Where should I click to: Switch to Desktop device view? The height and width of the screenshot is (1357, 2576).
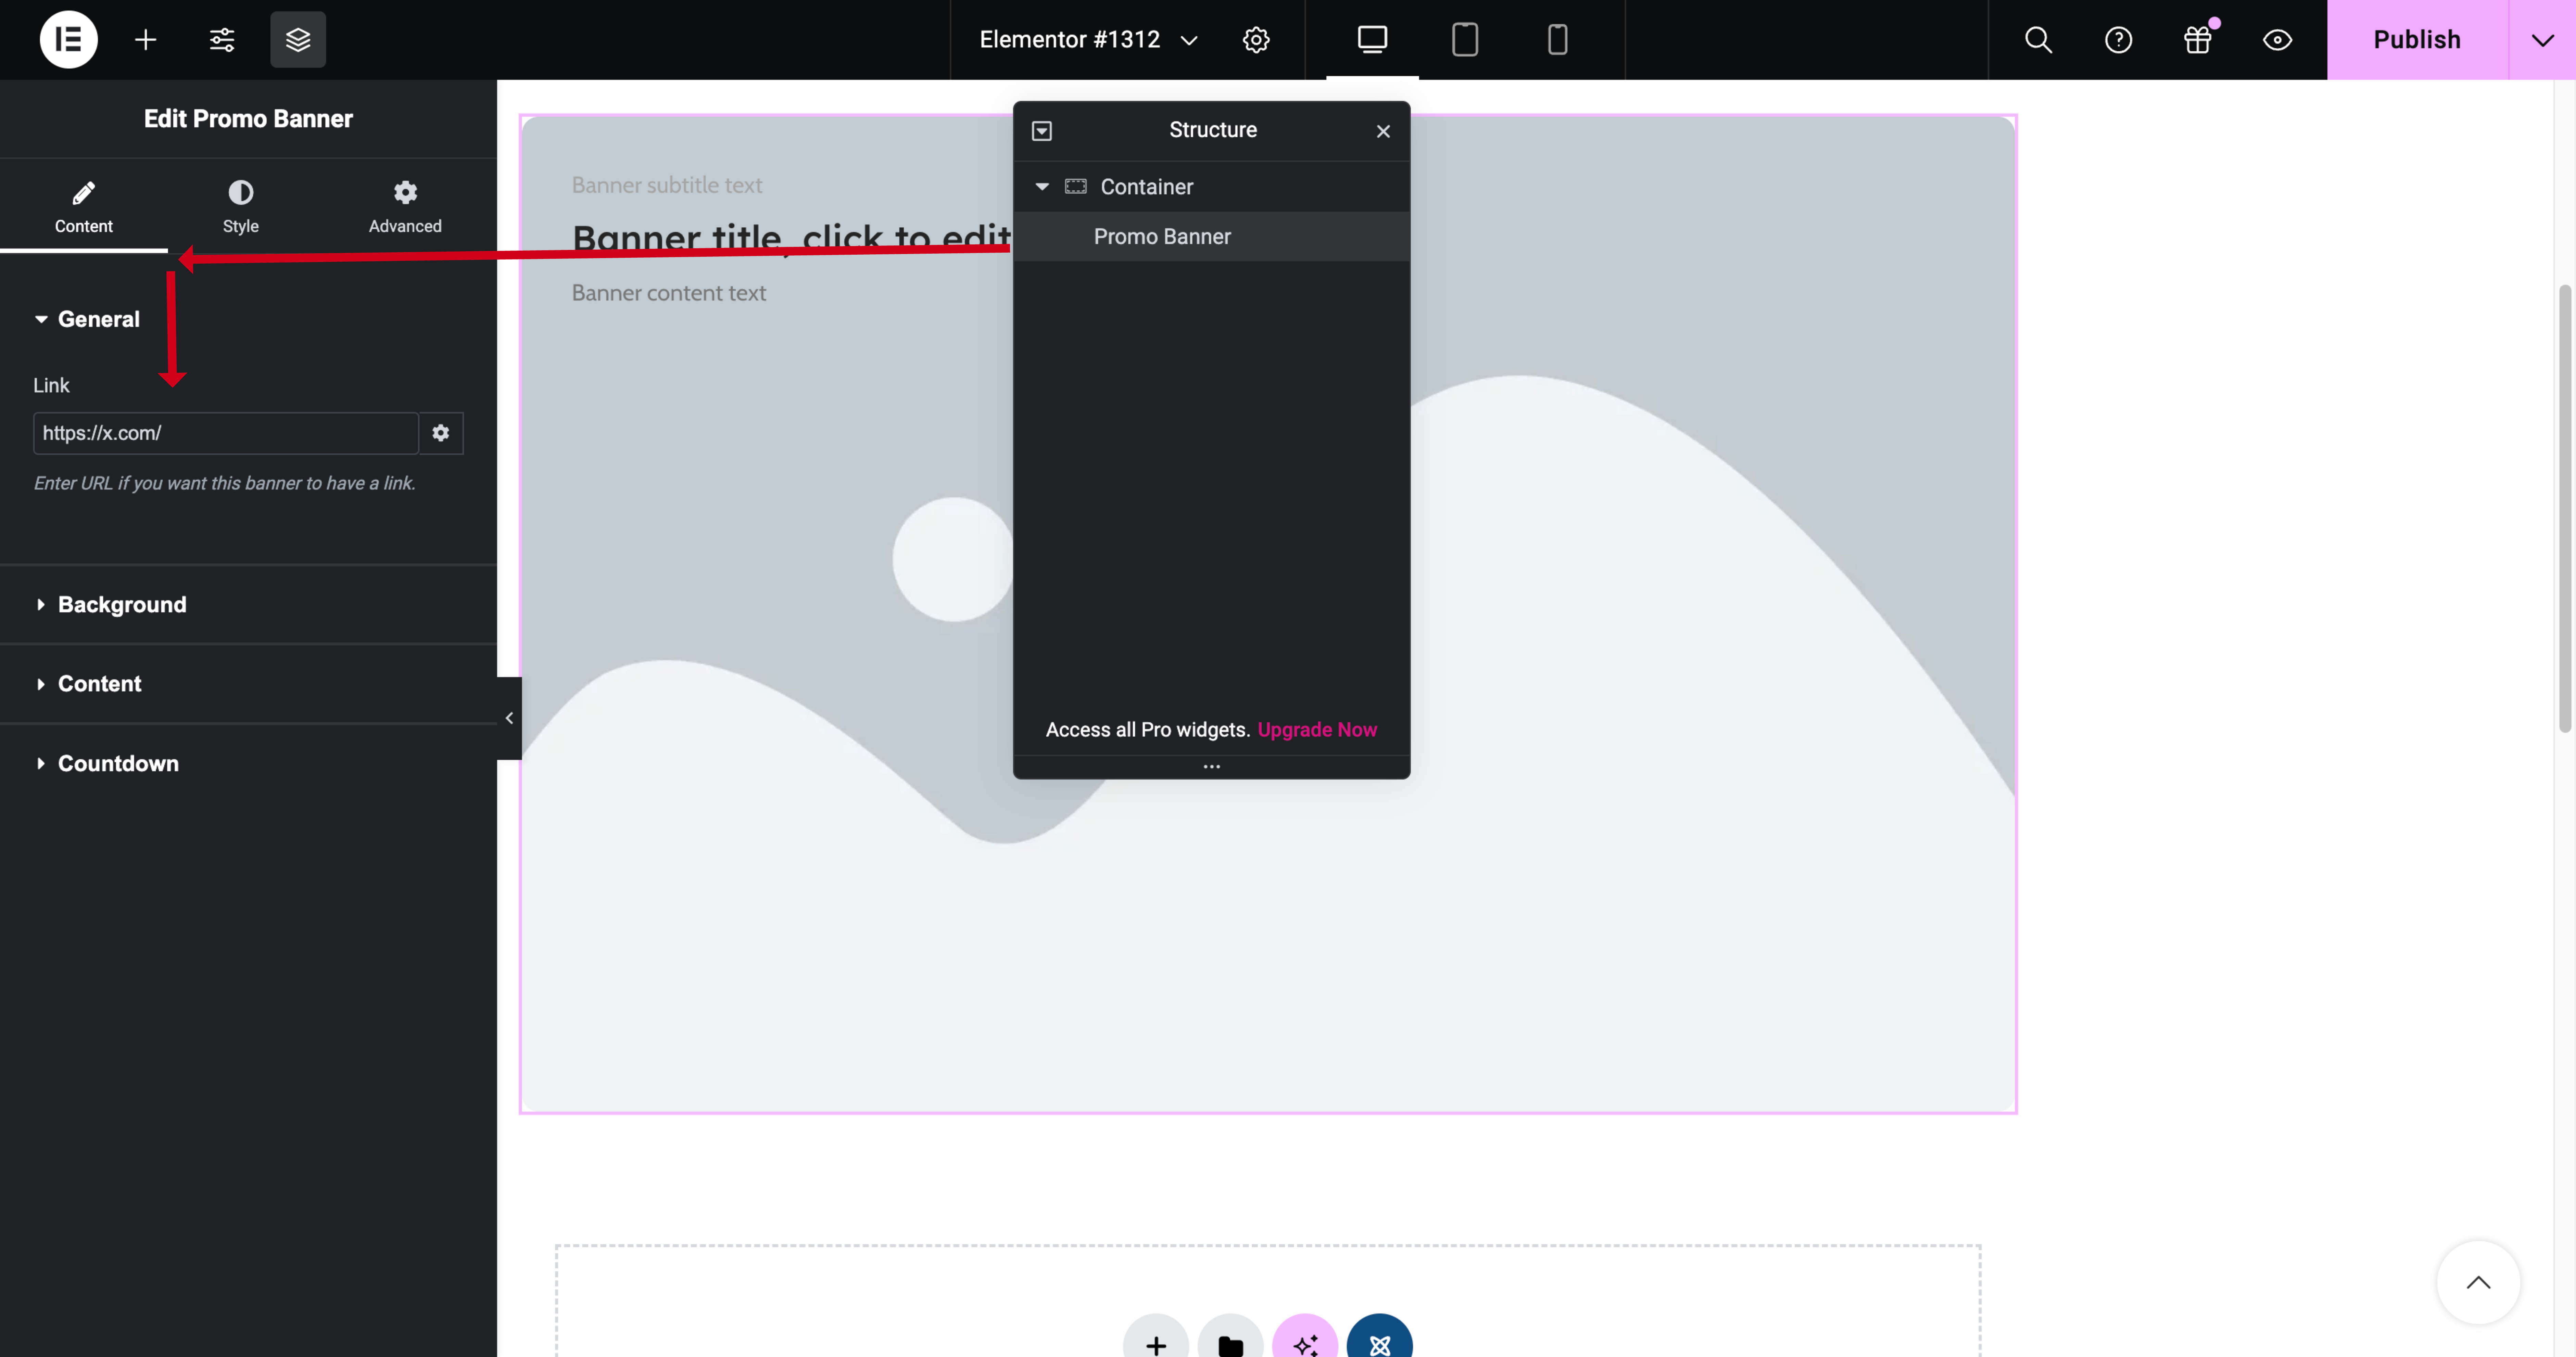pyautogui.click(x=1372, y=40)
